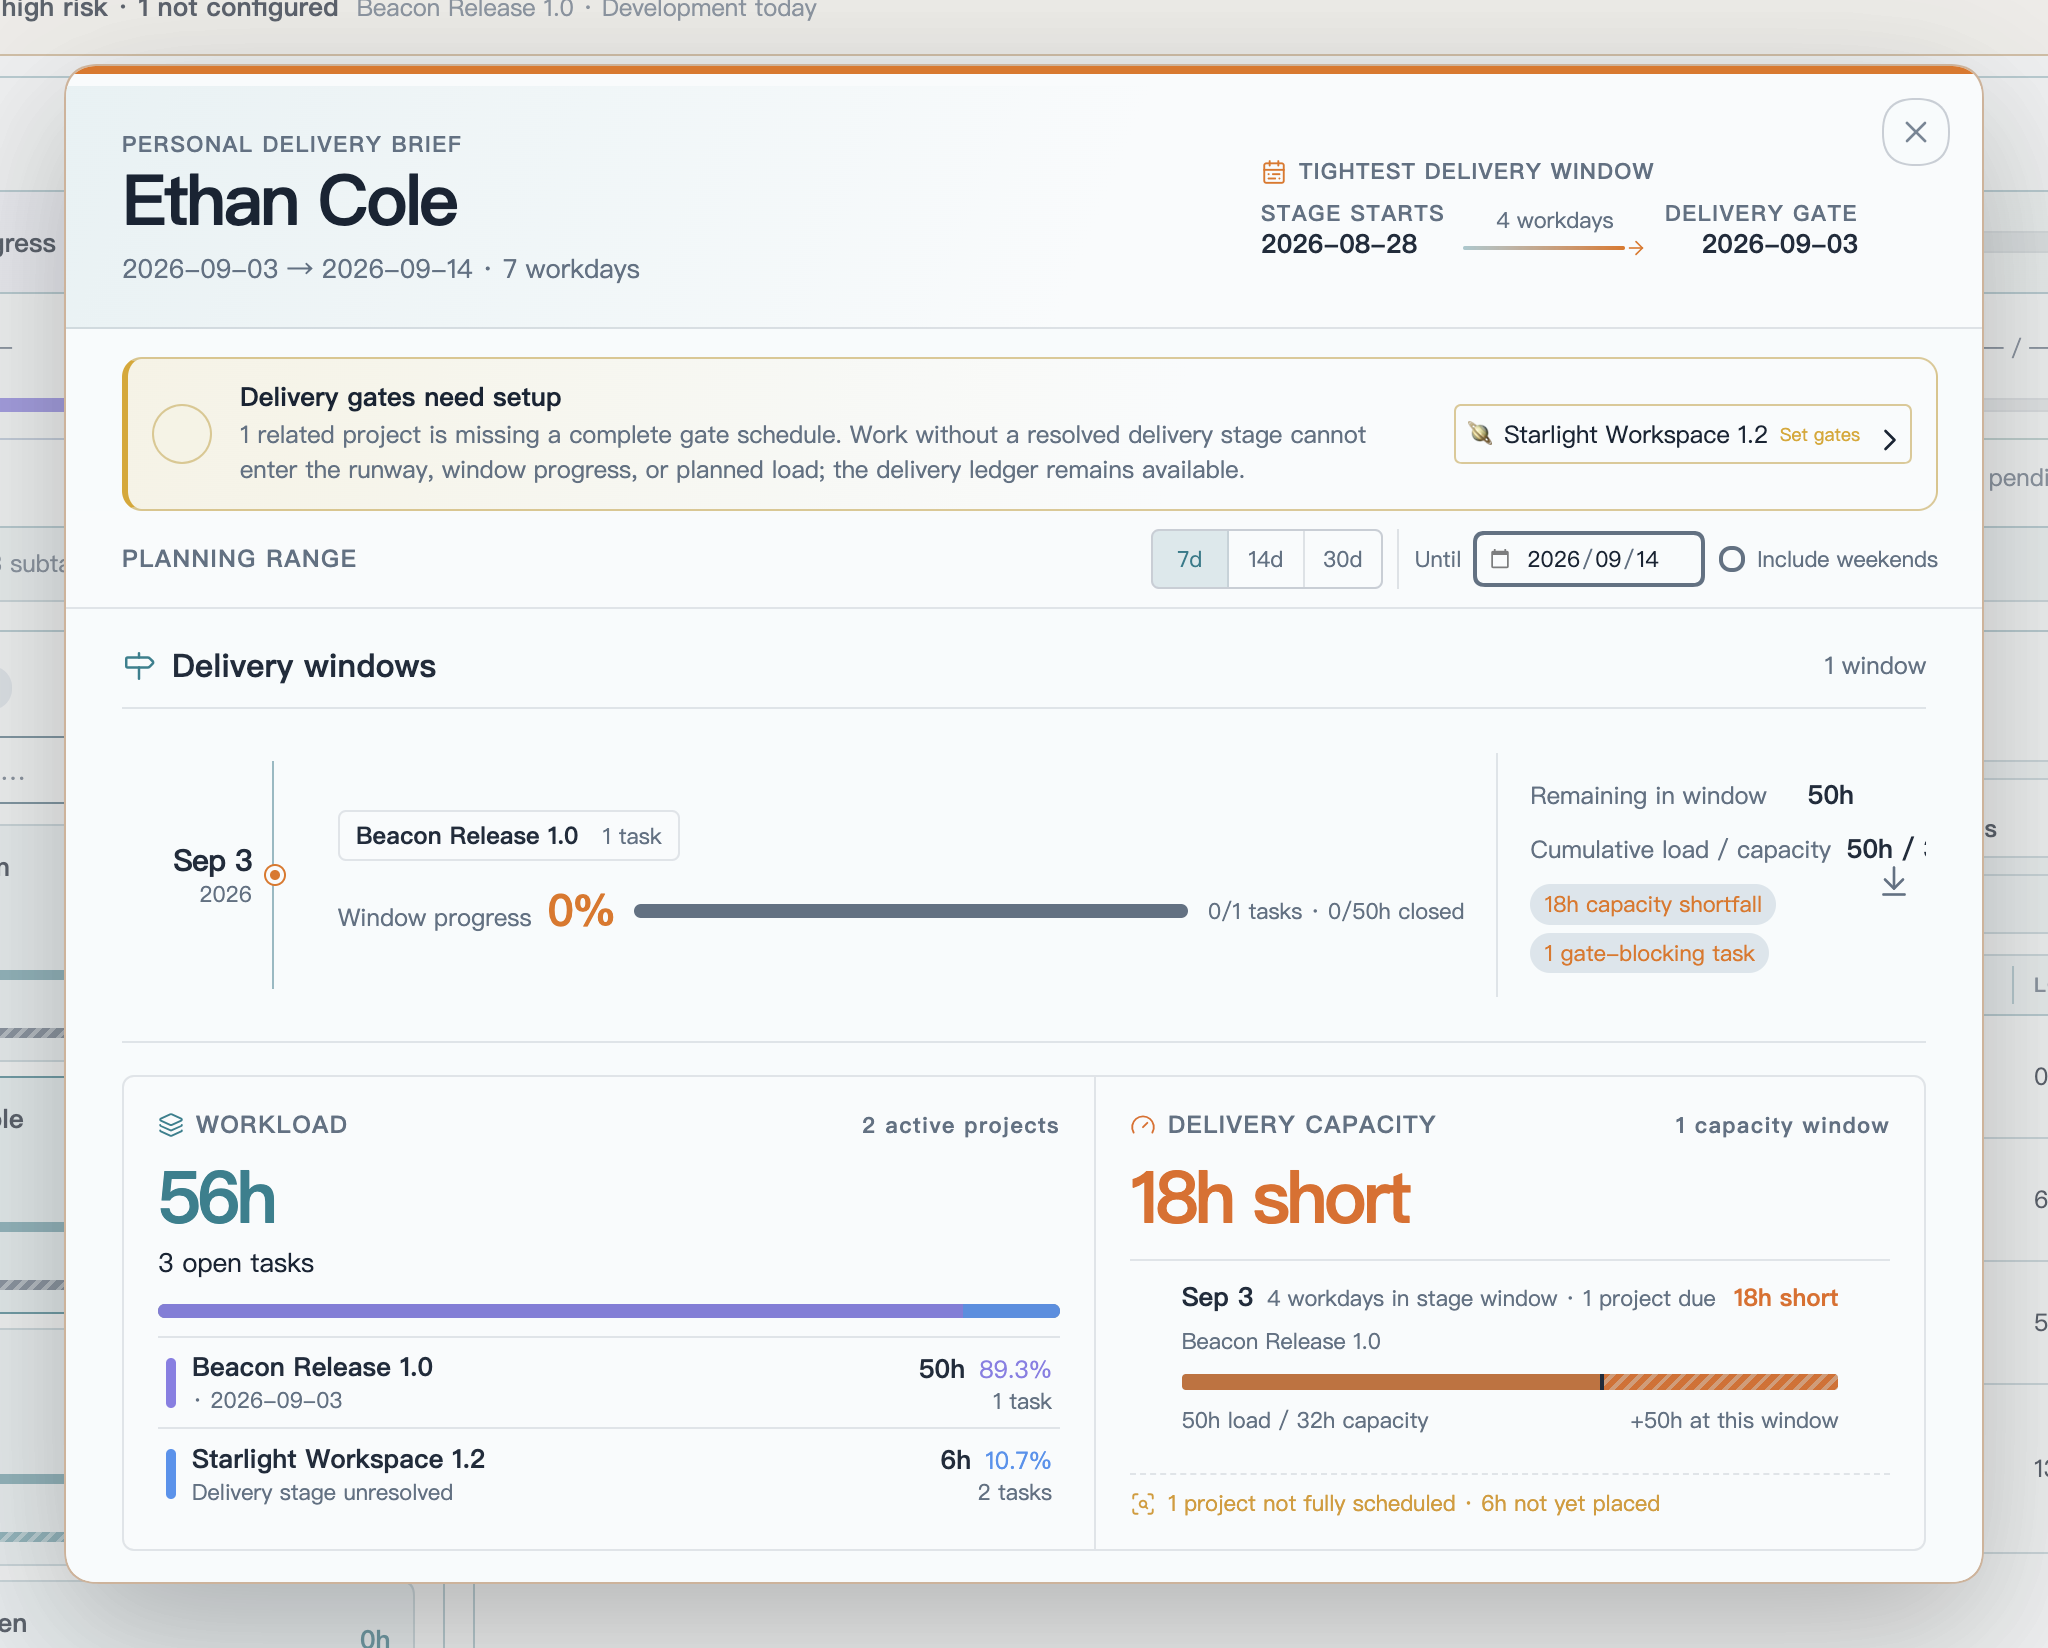
Task: Click the Set gates link
Action: pos(1819,435)
